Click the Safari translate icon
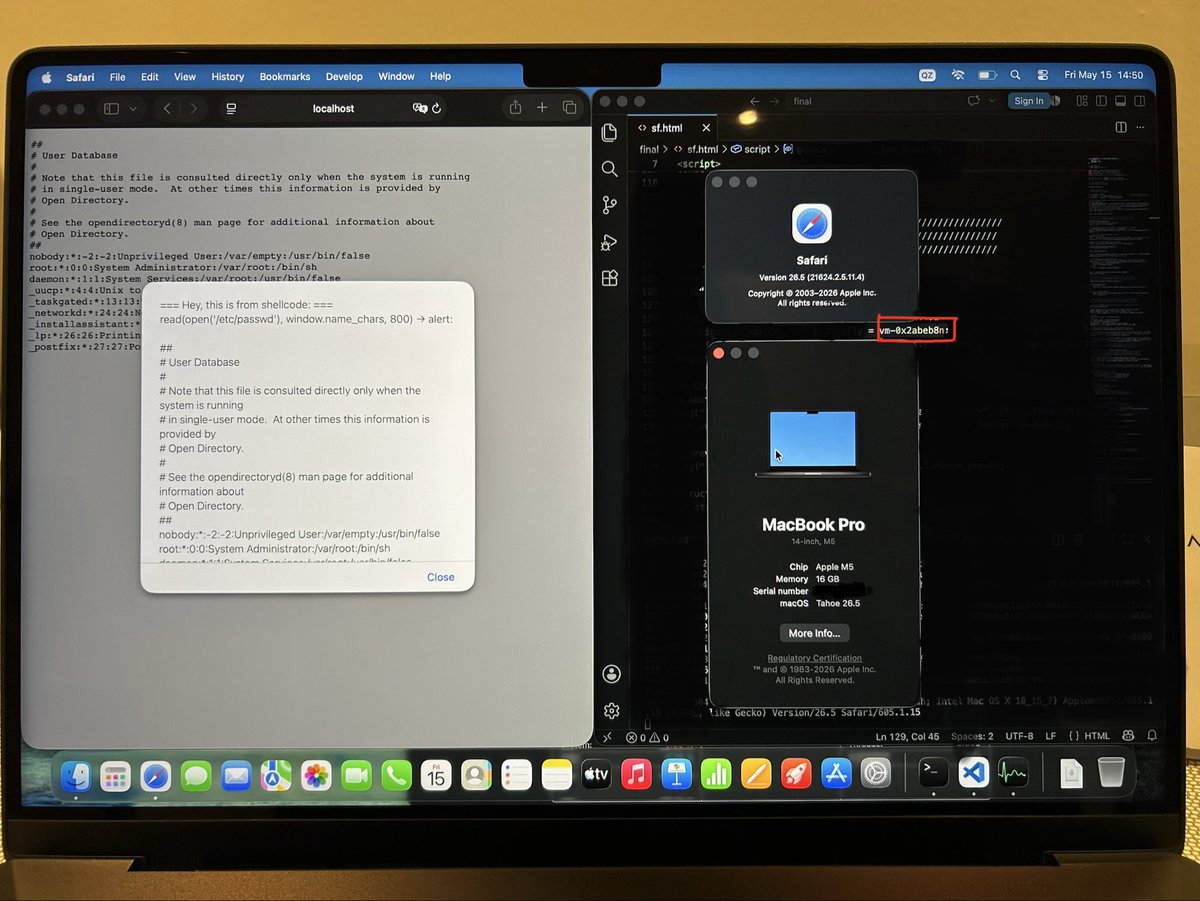Viewport: 1200px width, 901px height. click(x=420, y=108)
